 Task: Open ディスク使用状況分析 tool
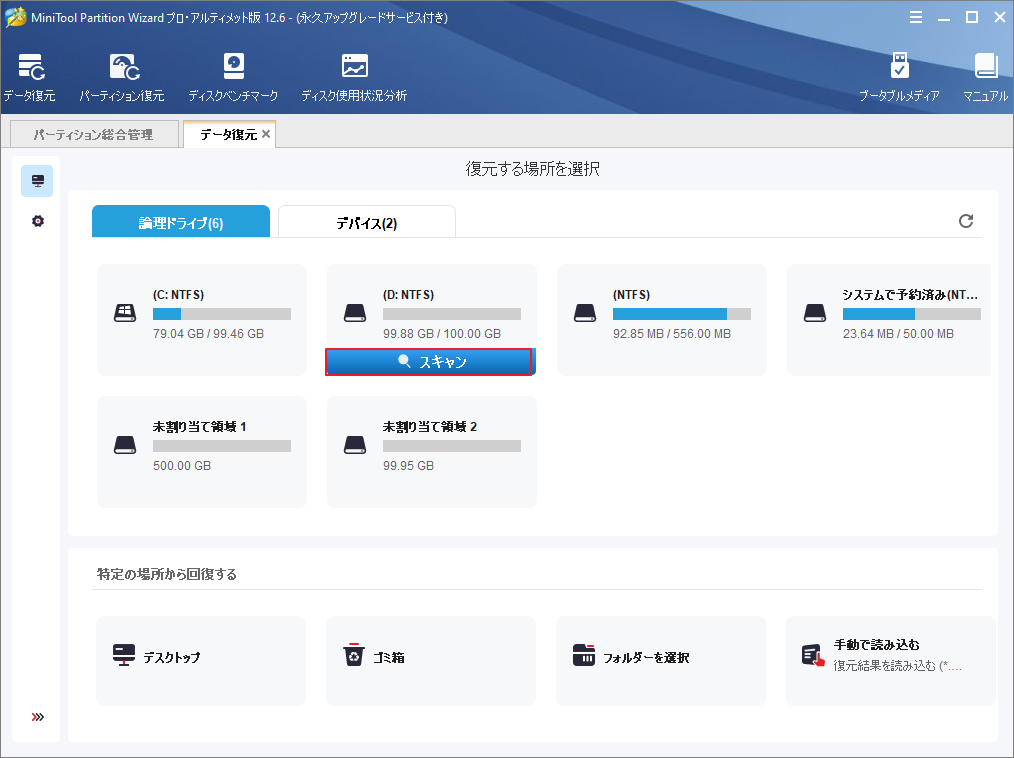point(354,78)
